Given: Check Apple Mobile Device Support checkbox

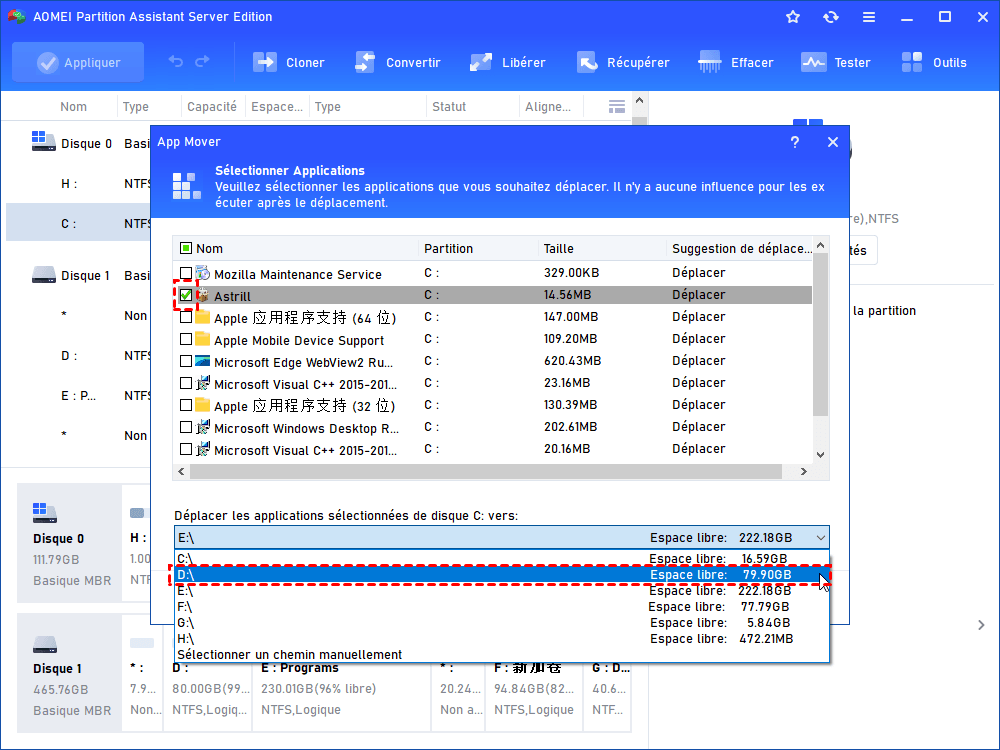Looking at the screenshot, I should coord(186,339).
